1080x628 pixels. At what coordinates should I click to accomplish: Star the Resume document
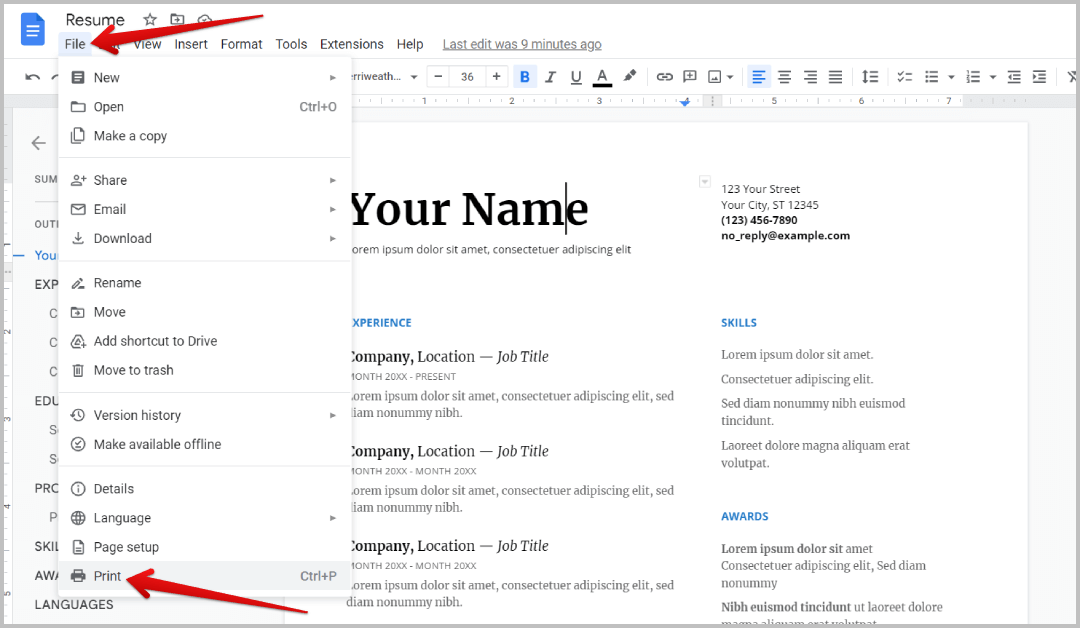150,20
